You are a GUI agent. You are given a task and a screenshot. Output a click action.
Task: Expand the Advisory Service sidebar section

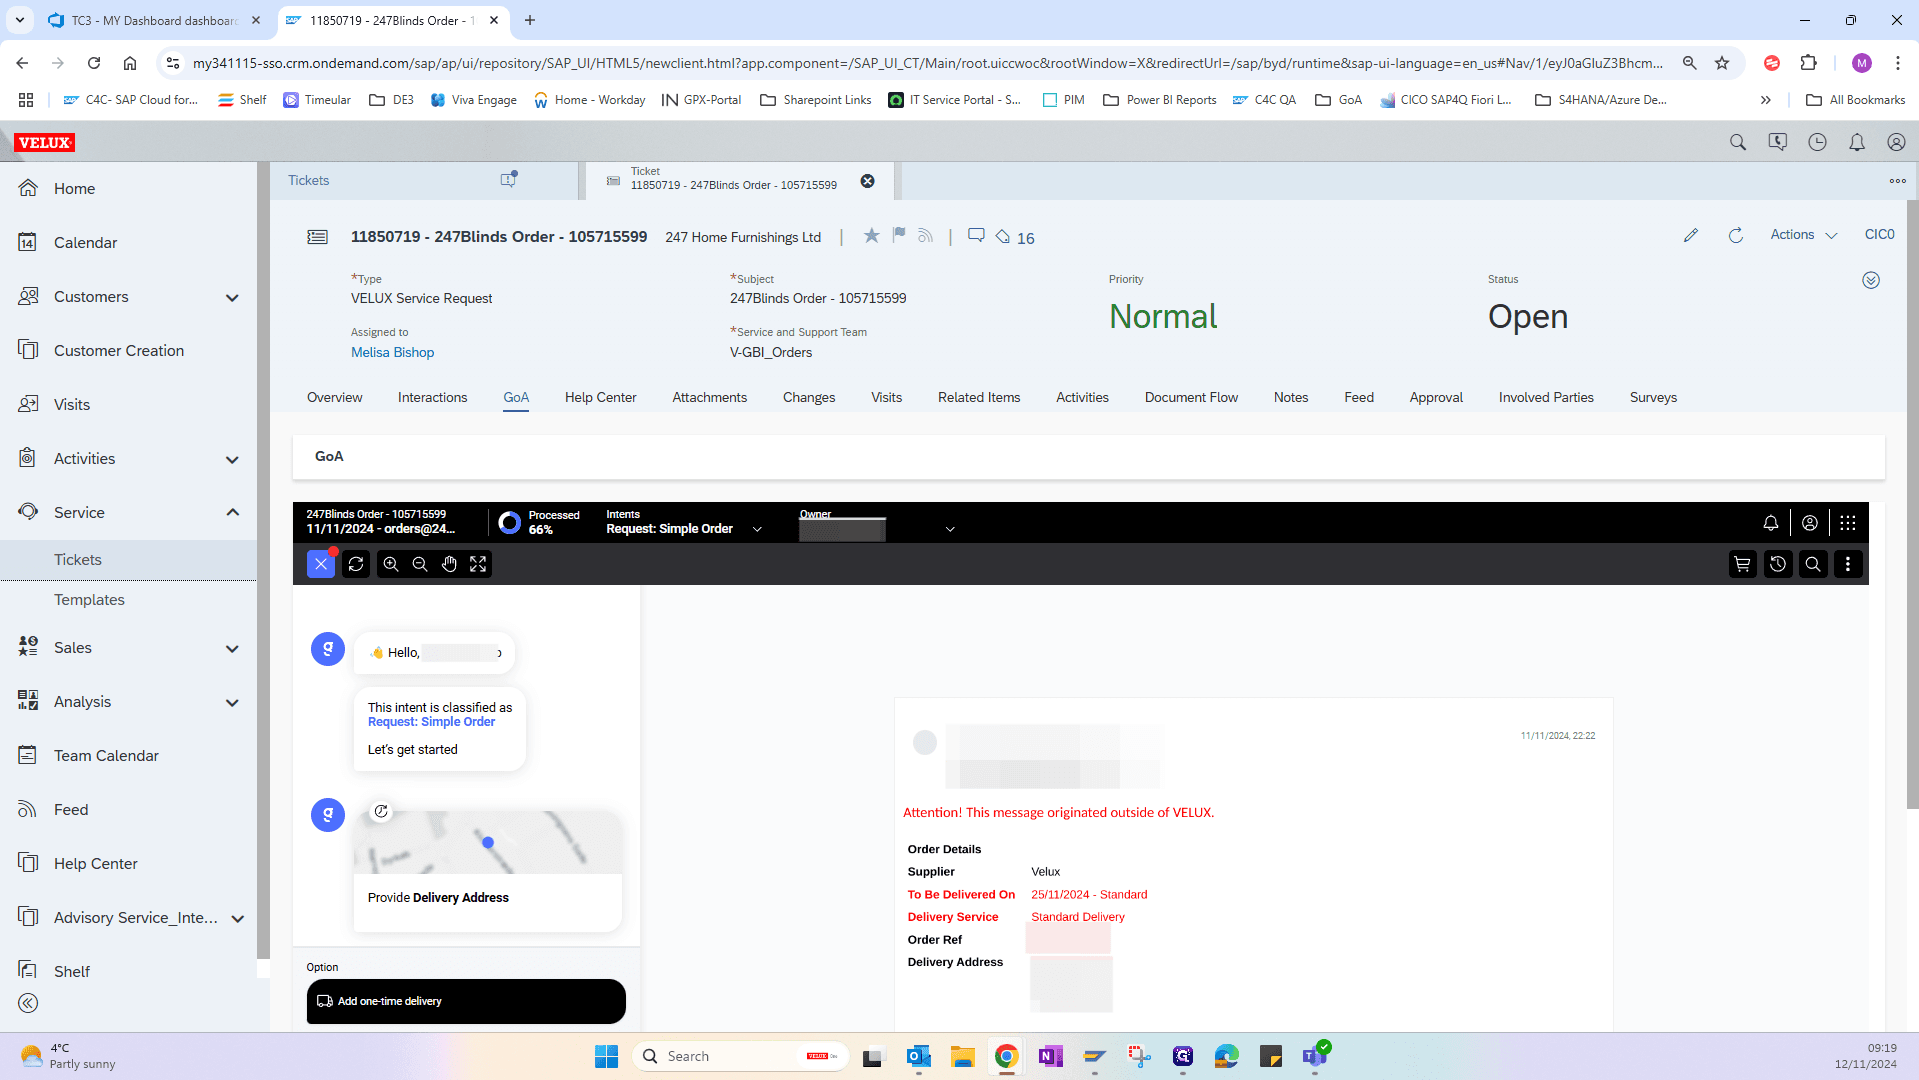coord(238,919)
